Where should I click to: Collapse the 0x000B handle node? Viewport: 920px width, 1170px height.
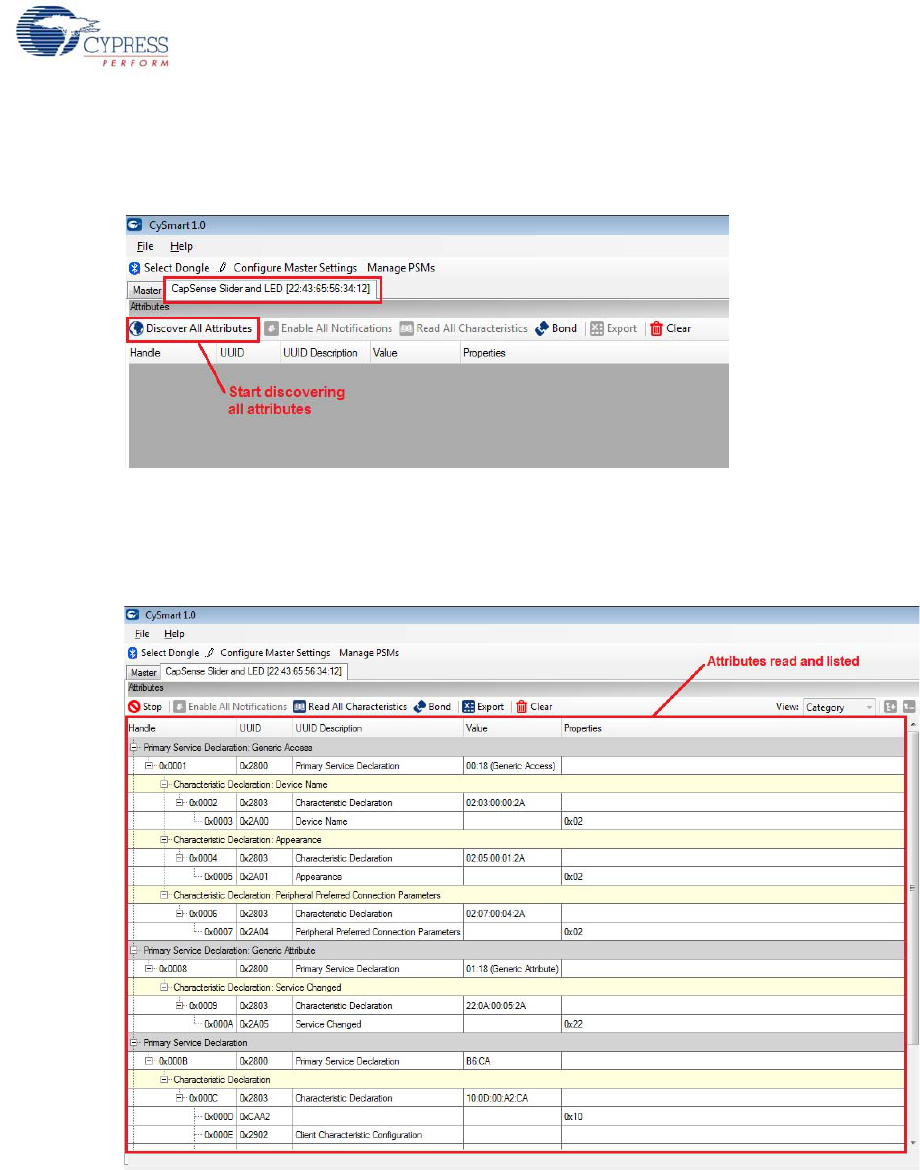point(149,1061)
